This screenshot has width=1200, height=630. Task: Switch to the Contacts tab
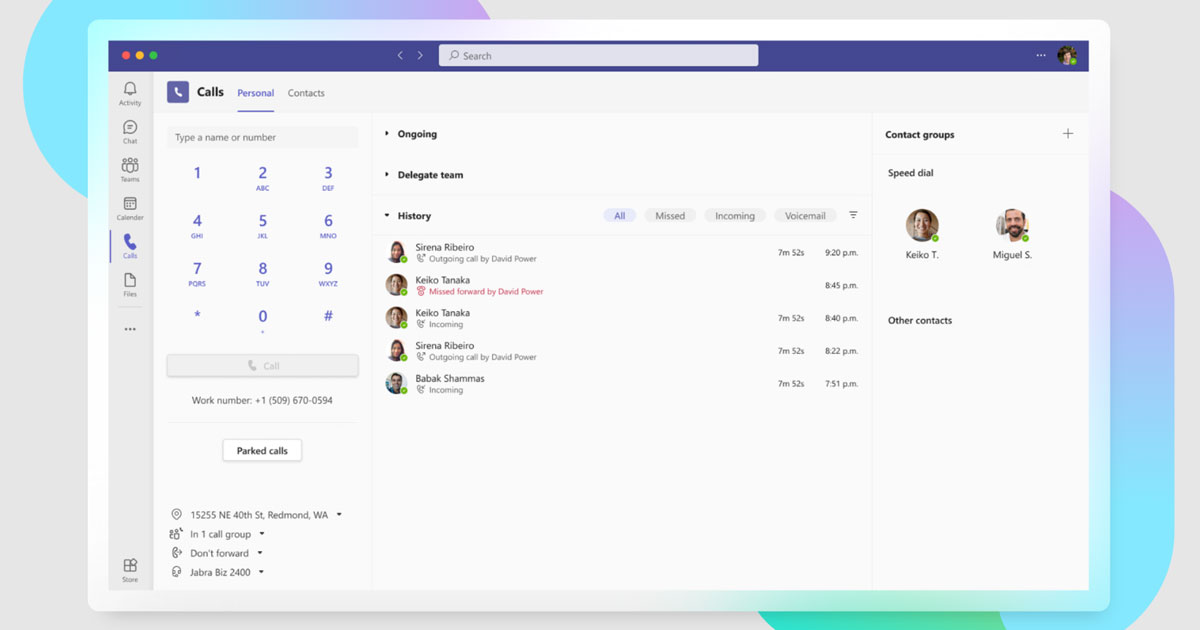(306, 93)
